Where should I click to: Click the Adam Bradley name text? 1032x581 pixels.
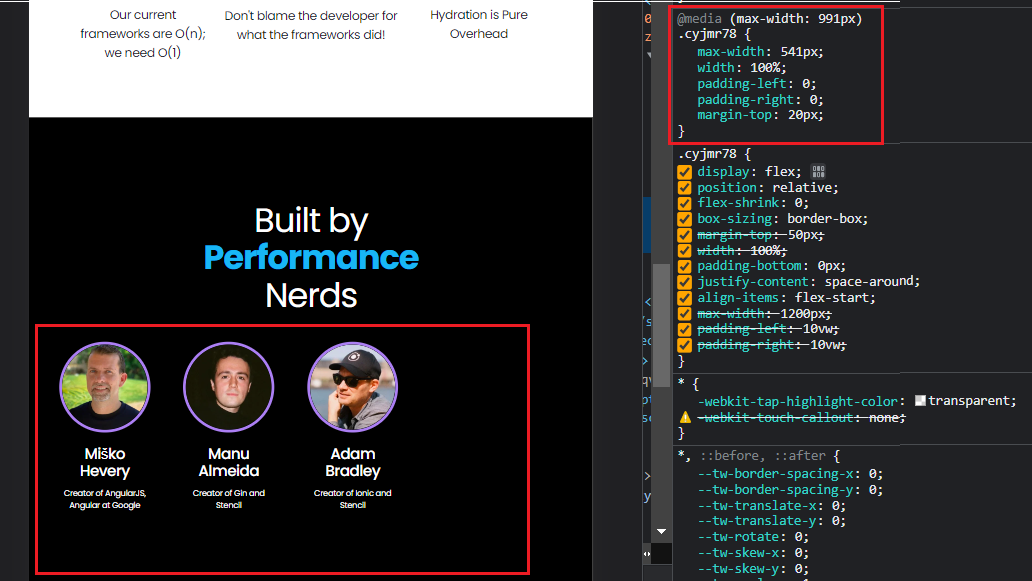click(353, 462)
